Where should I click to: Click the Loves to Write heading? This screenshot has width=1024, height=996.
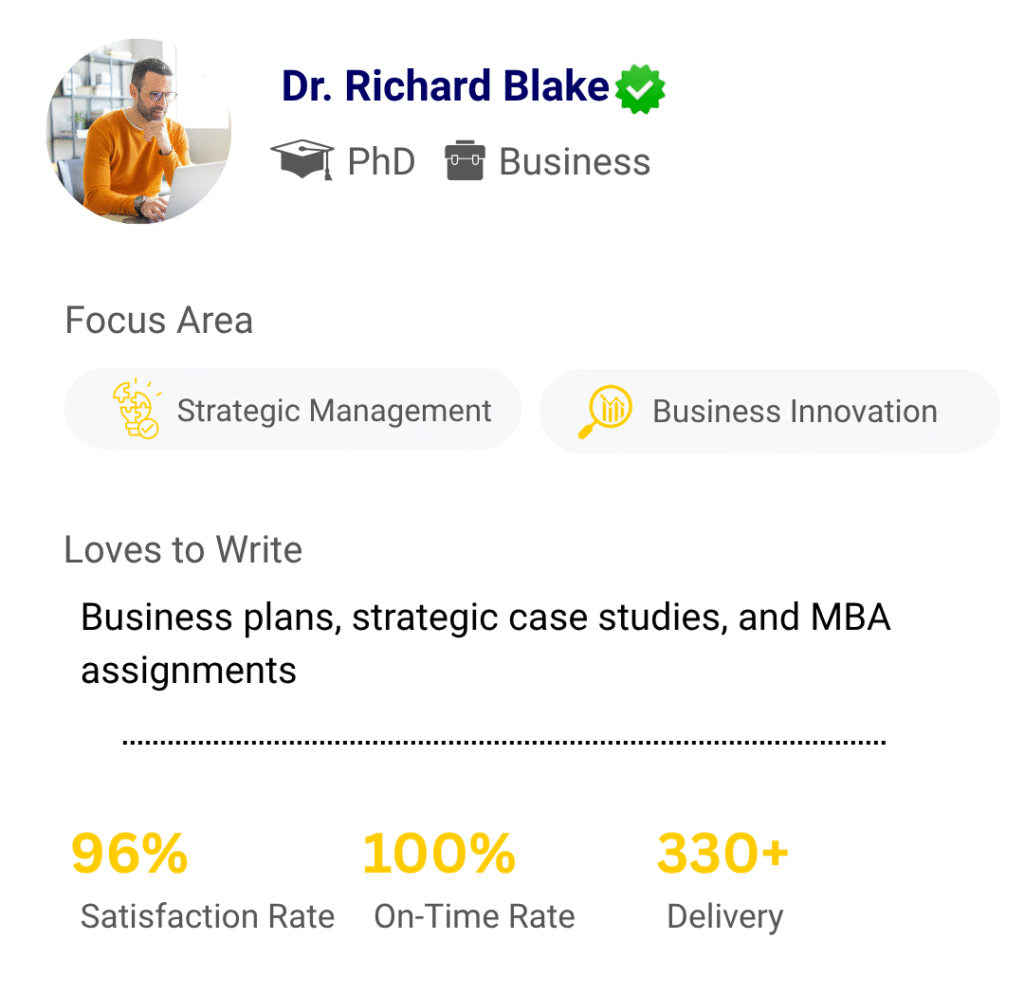(x=183, y=550)
